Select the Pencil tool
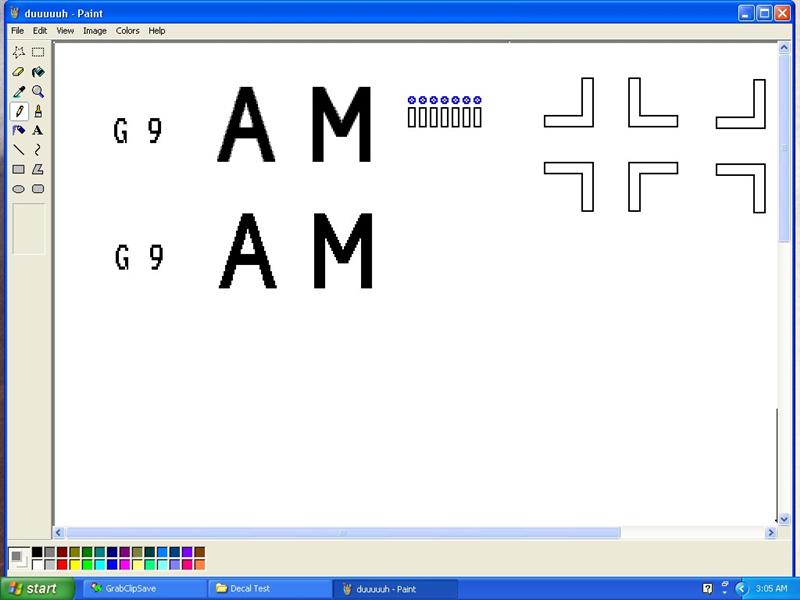Screen dimensions: 800x600 (x=19, y=111)
